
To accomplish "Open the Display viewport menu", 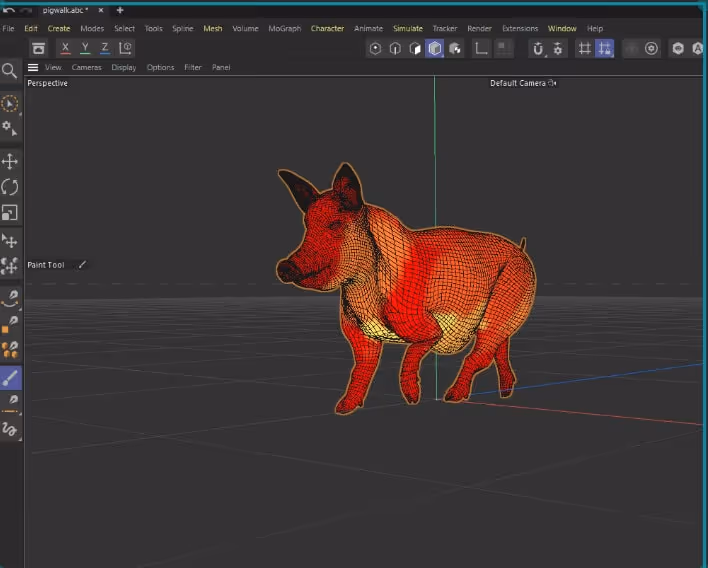I will 124,68.
